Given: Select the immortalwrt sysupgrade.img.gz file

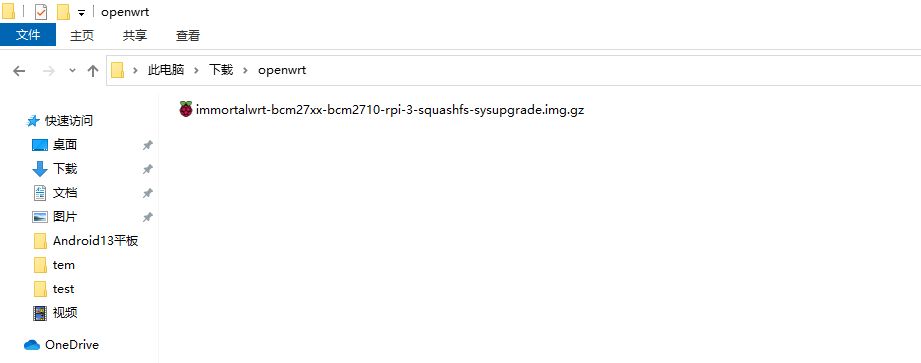Looking at the screenshot, I should point(382,109).
